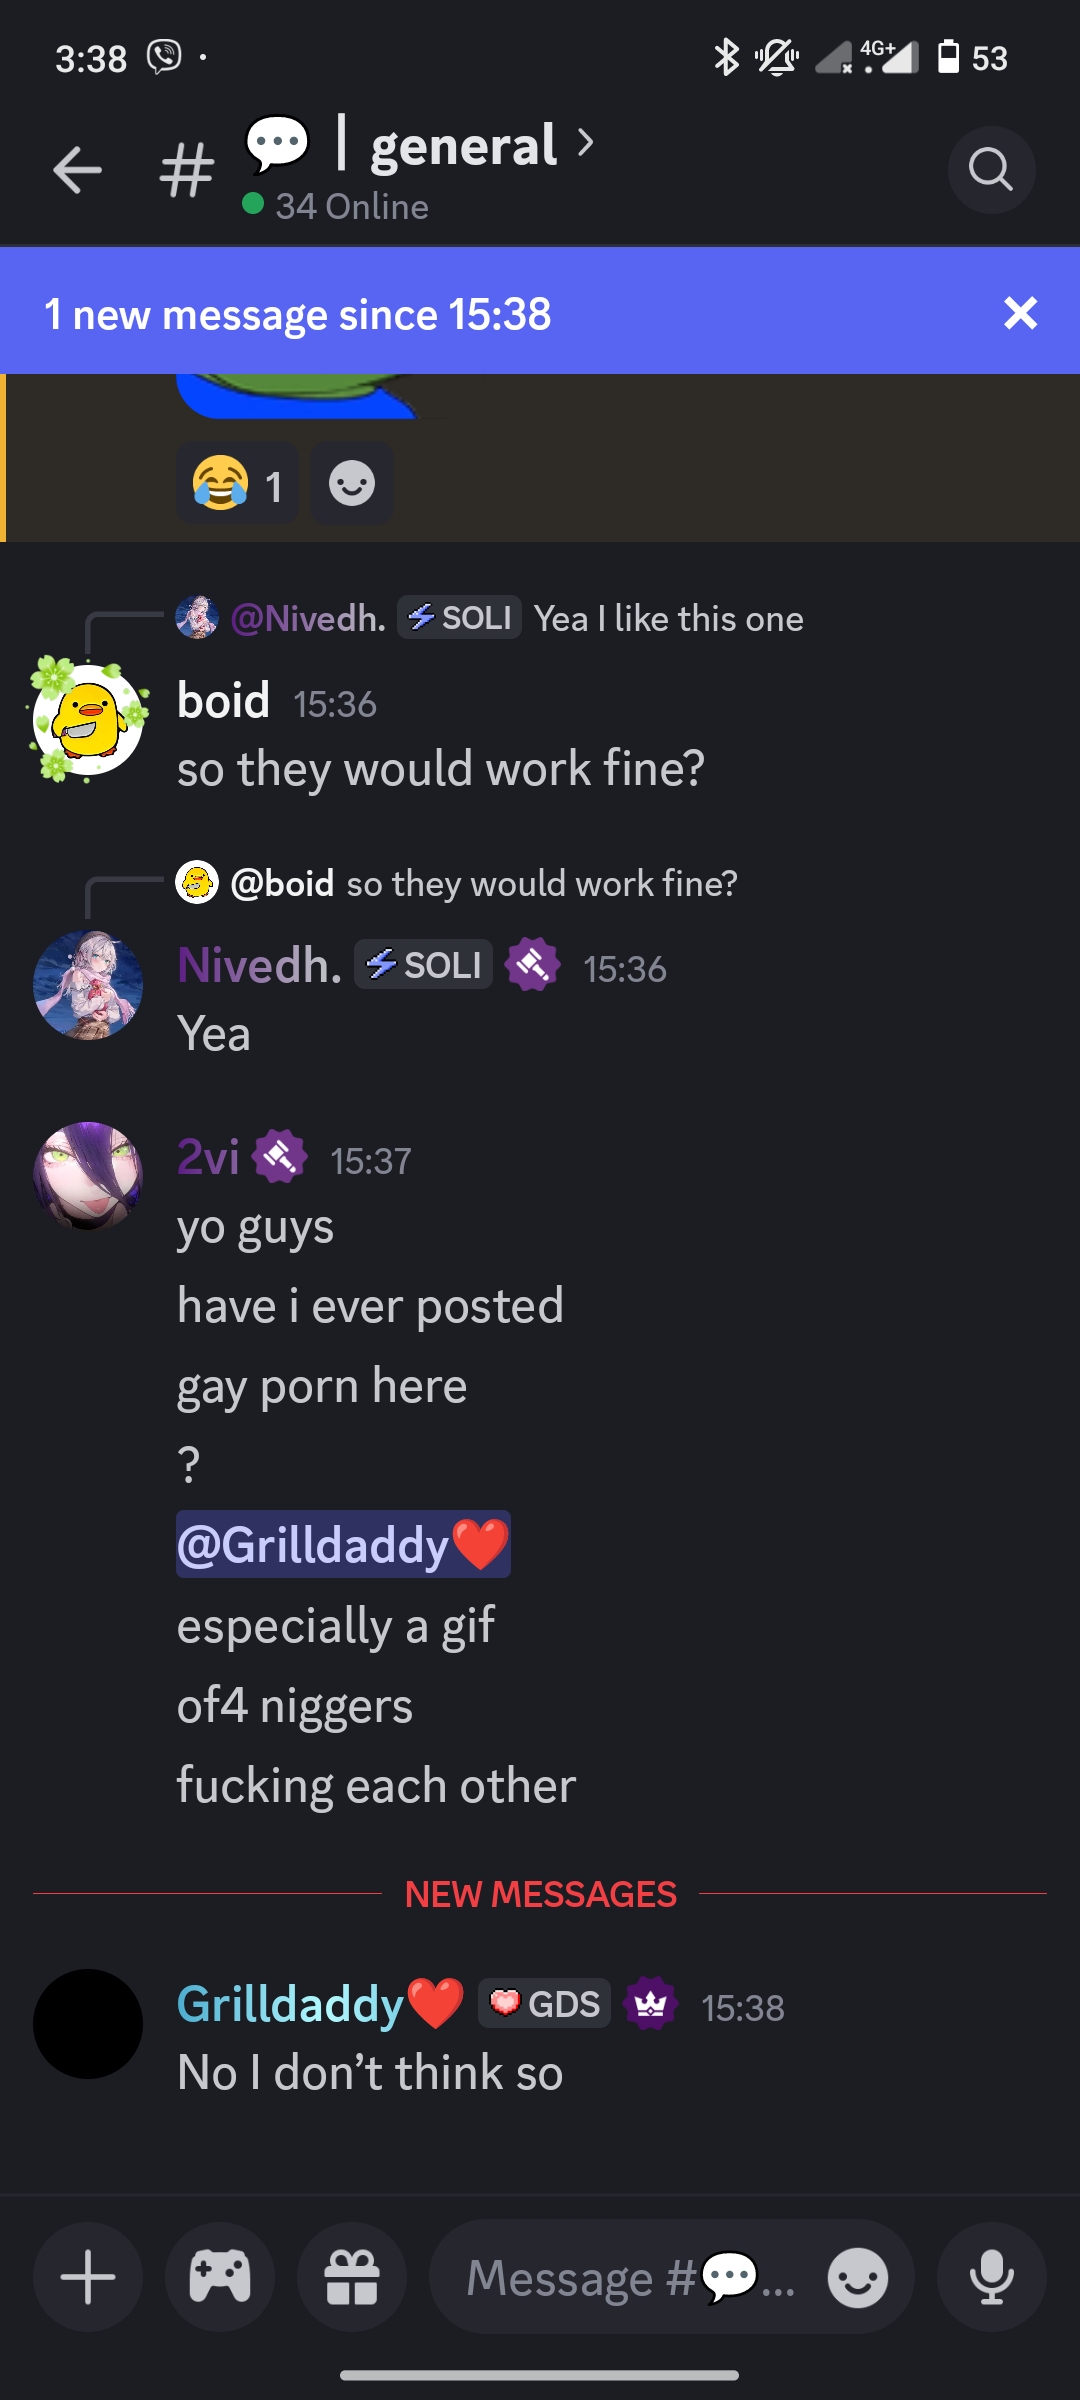
Task: Toggle the laughing emoji reaction
Action: 238,484
